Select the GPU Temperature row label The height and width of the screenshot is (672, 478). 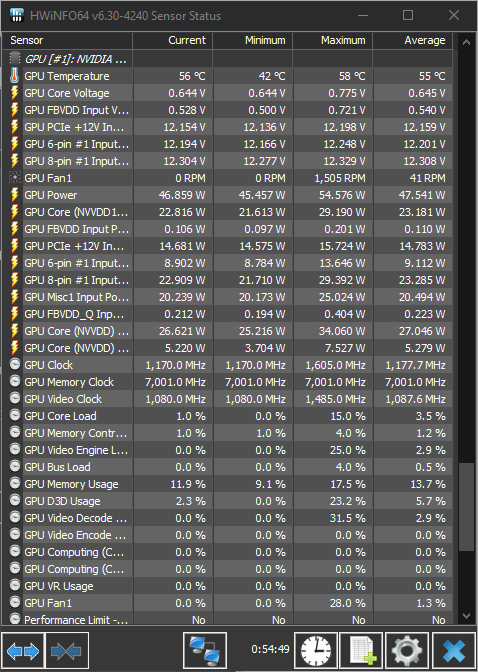coord(67,76)
